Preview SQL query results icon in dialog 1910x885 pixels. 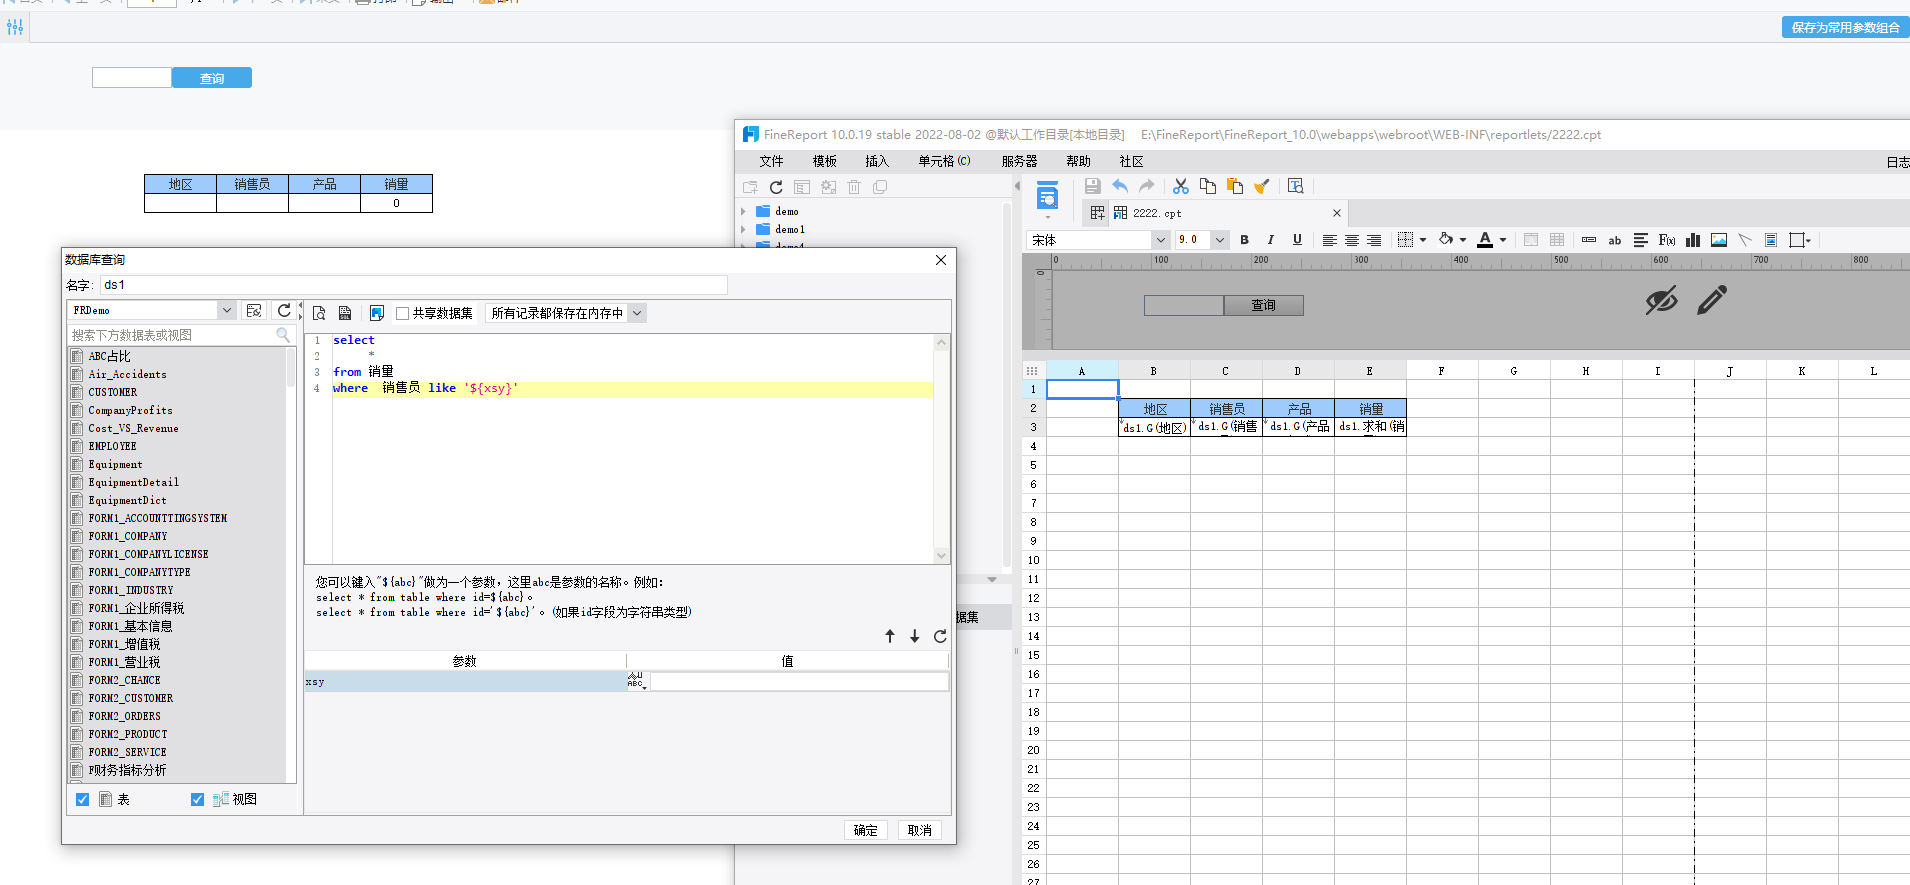click(x=319, y=313)
